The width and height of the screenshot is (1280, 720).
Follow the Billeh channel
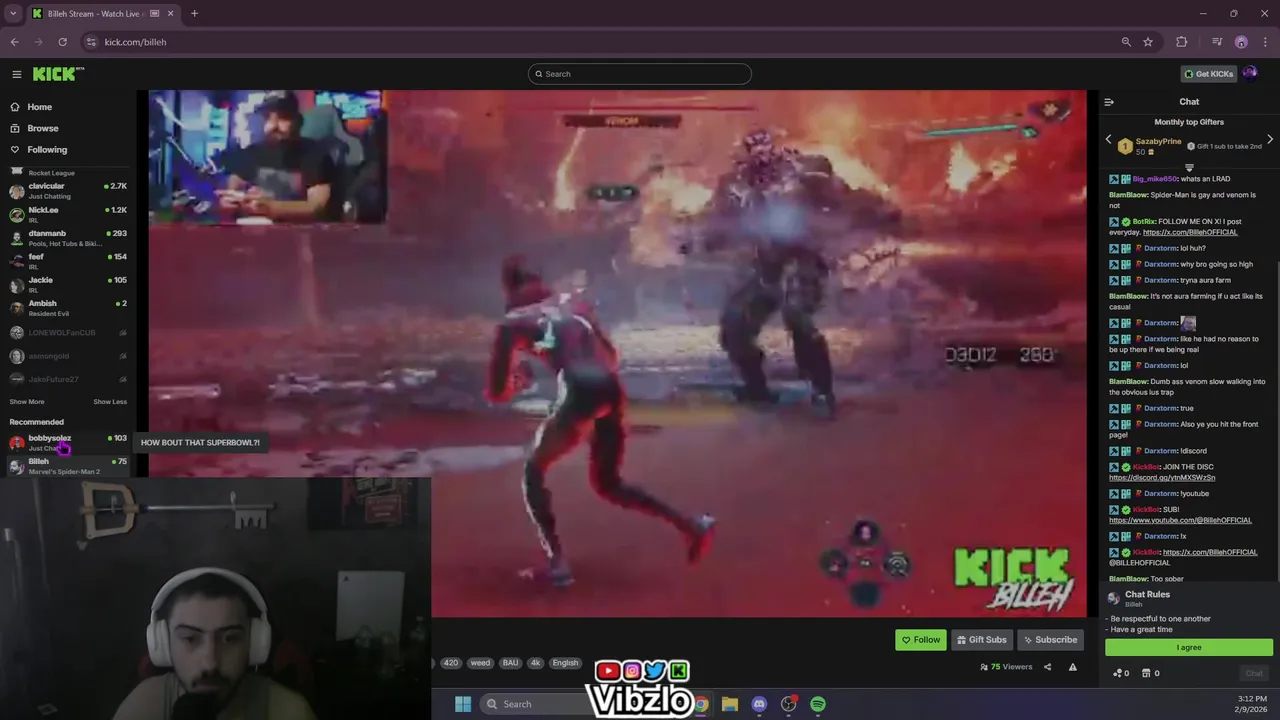coord(920,640)
